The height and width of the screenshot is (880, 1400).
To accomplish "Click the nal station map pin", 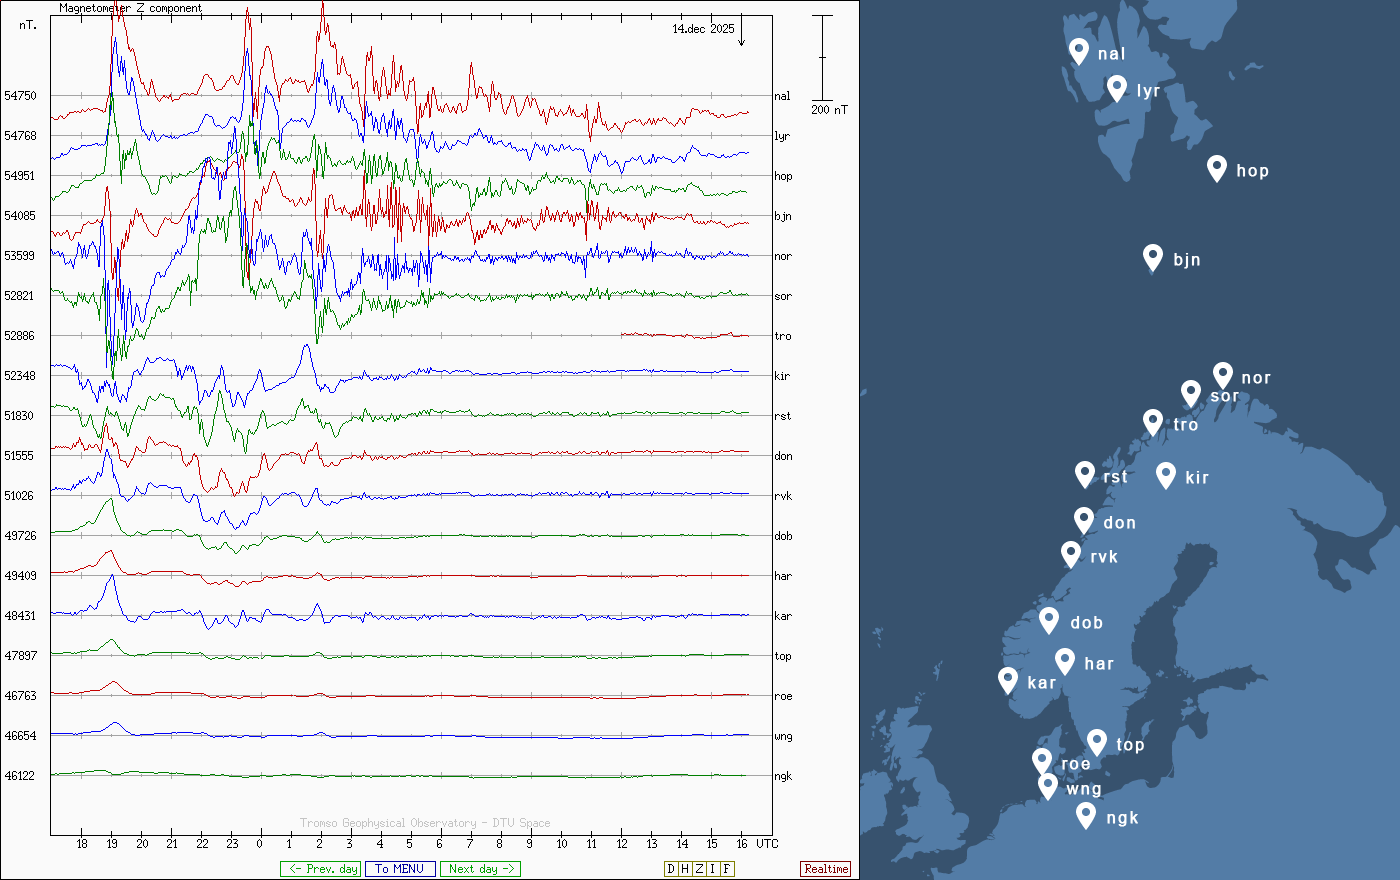I will 1078,51.
